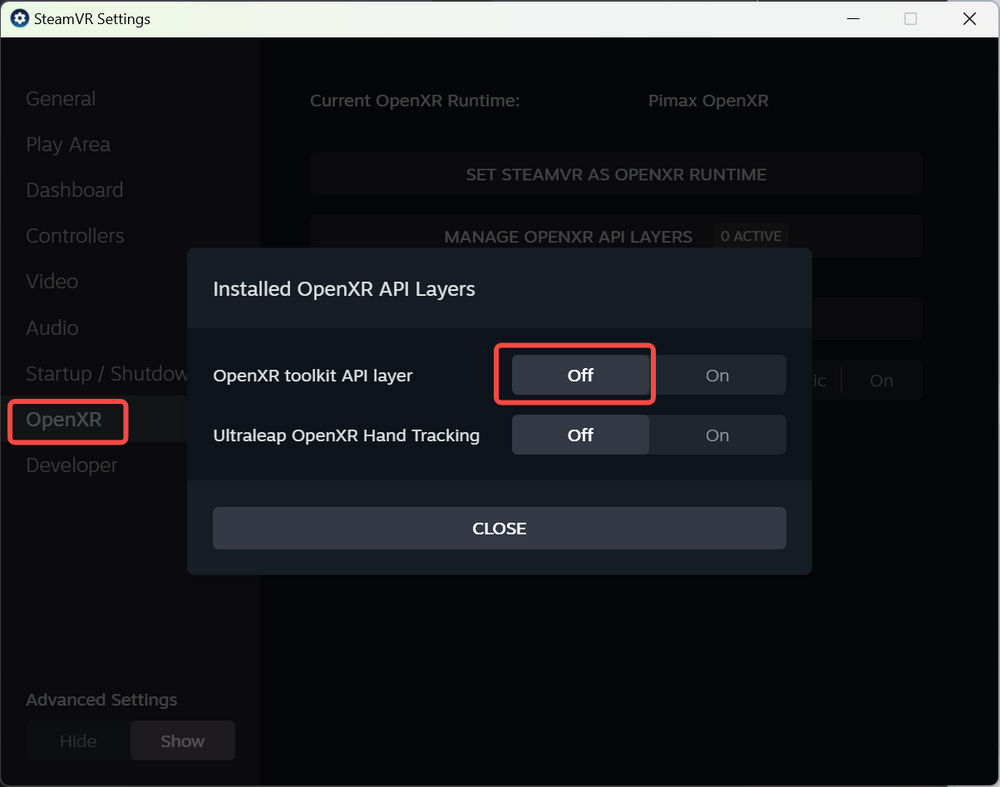Click Manage OpenXR API Layers button
1000x787 pixels.
(x=616, y=236)
